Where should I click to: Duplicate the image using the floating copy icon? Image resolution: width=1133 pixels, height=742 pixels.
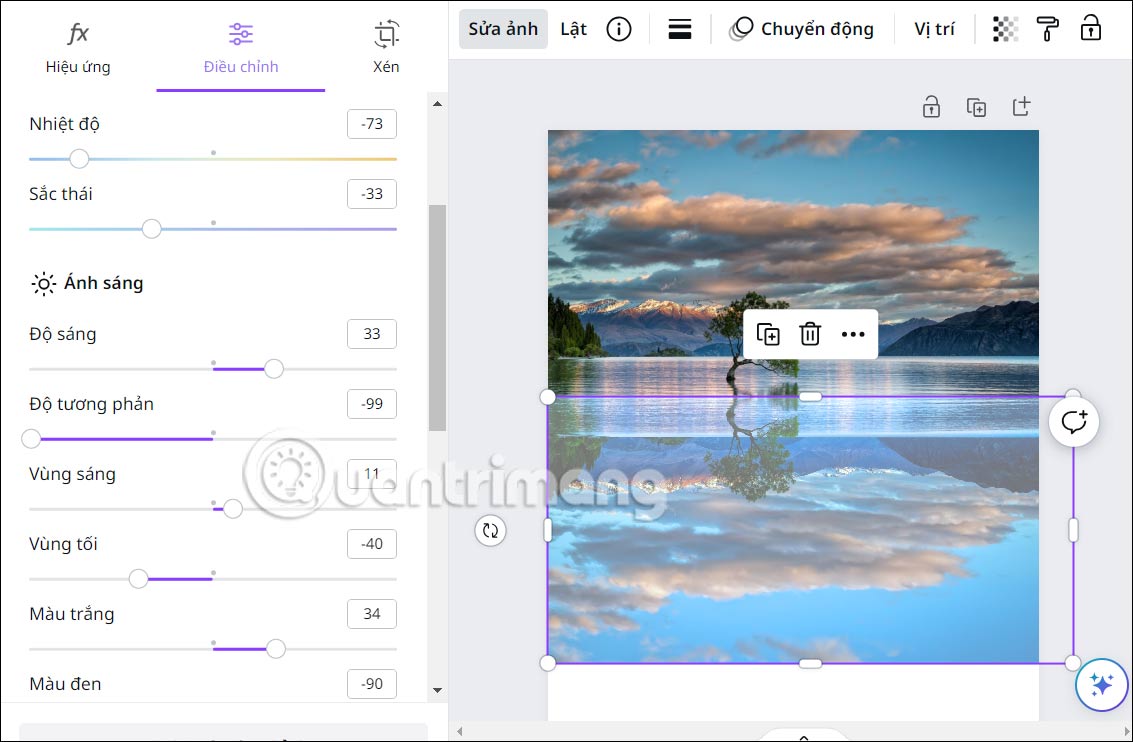(x=768, y=334)
